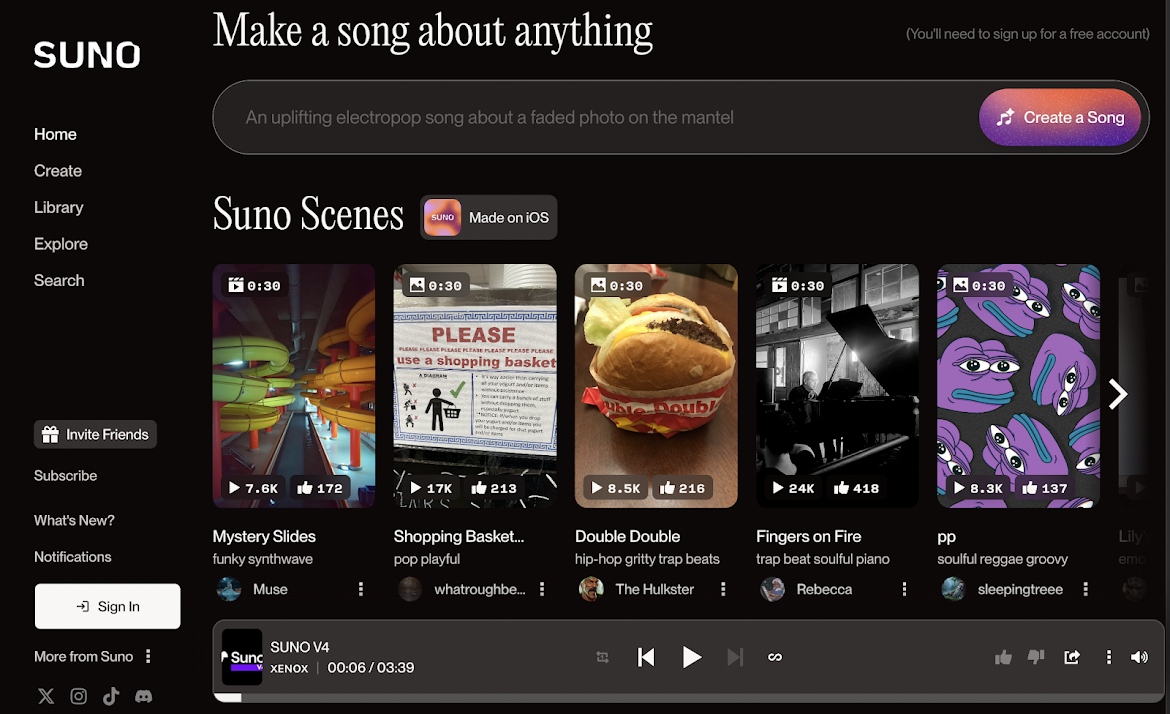
Task: Open Suno's X (Twitter) social link
Action: pyautogui.click(x=46, y=696)
